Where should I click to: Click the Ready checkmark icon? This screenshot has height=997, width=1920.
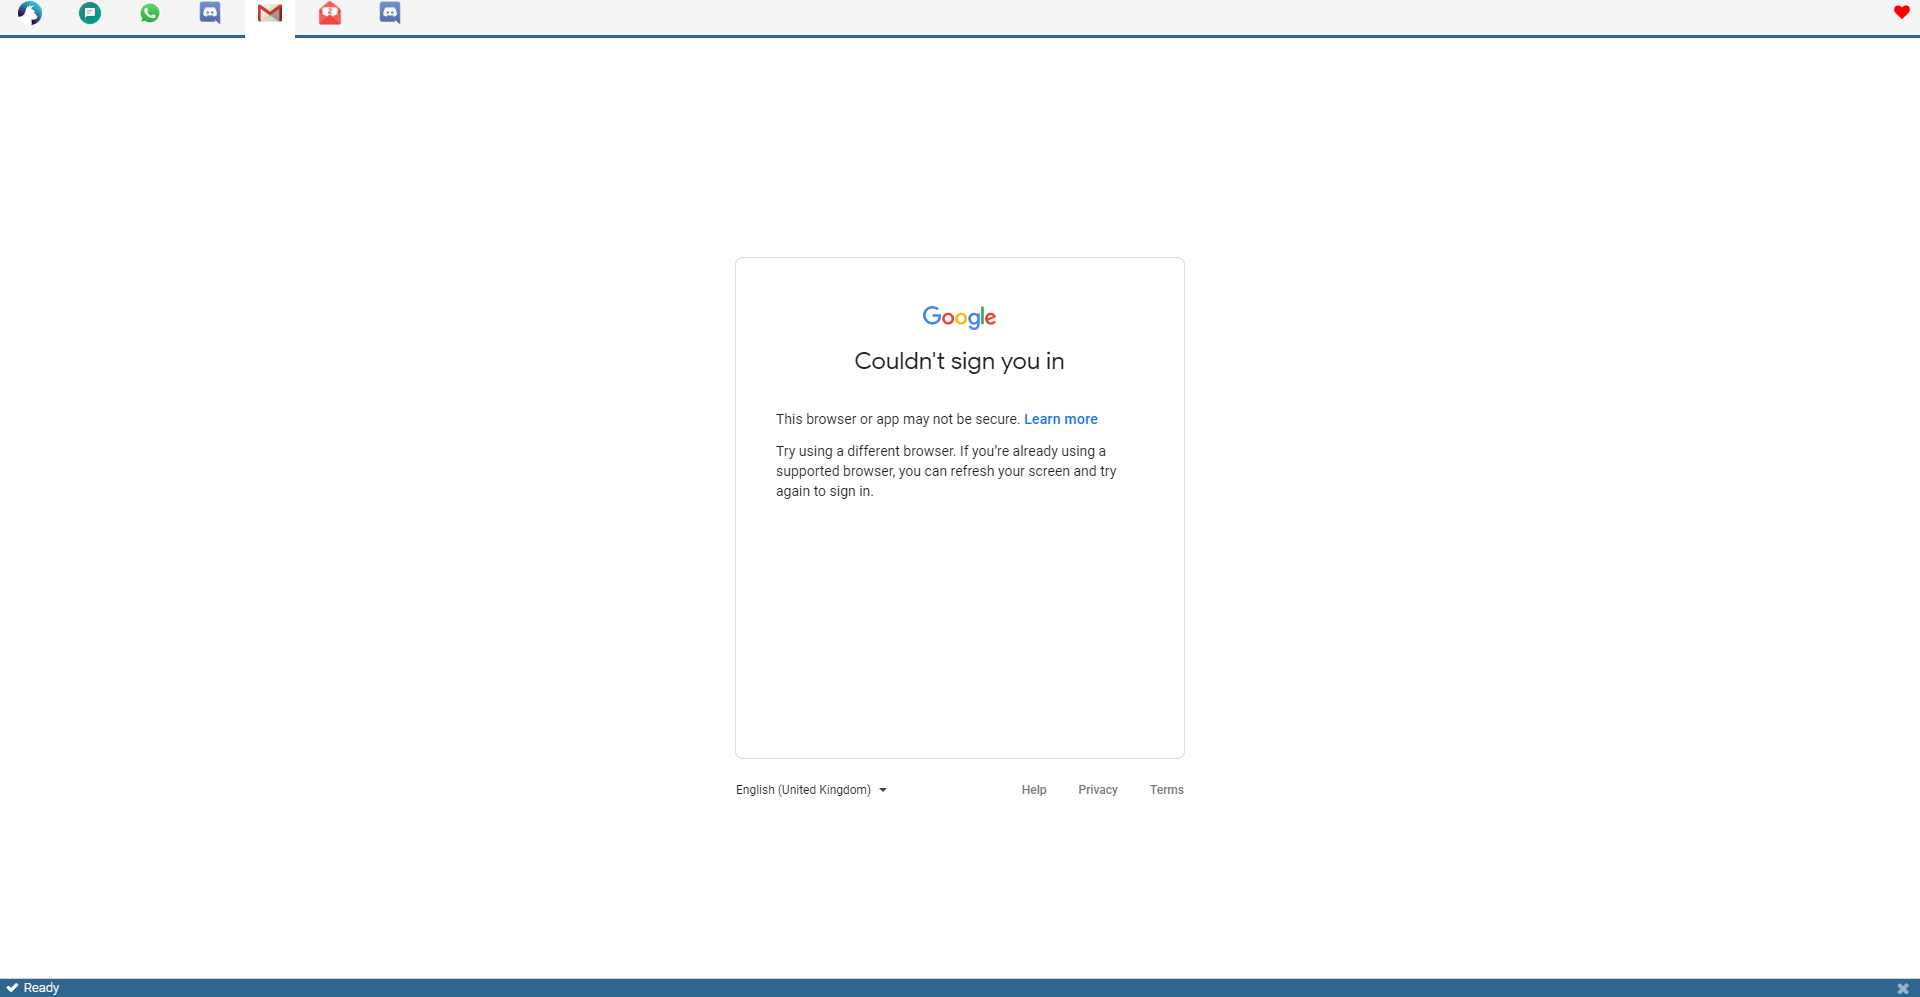pos(12,987)
